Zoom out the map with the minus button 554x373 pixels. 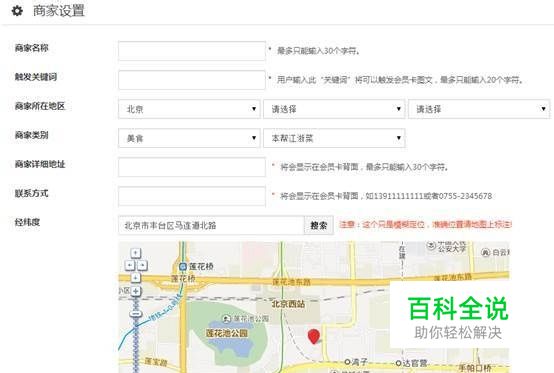[136, 314]
